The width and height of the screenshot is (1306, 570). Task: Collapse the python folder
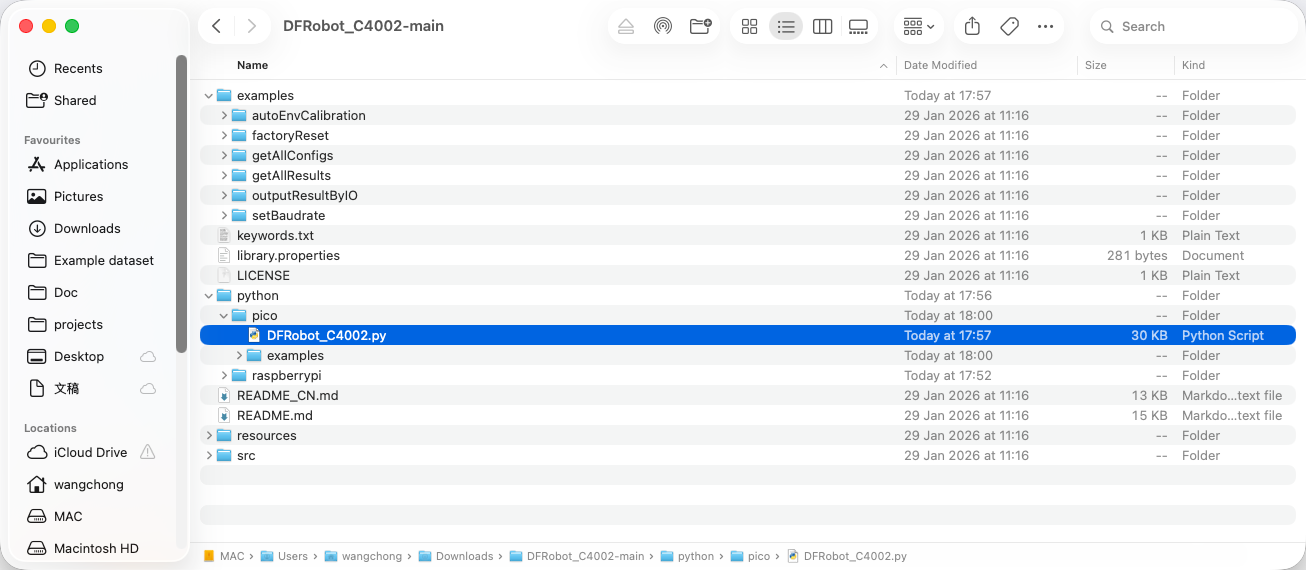coord(209,296)
